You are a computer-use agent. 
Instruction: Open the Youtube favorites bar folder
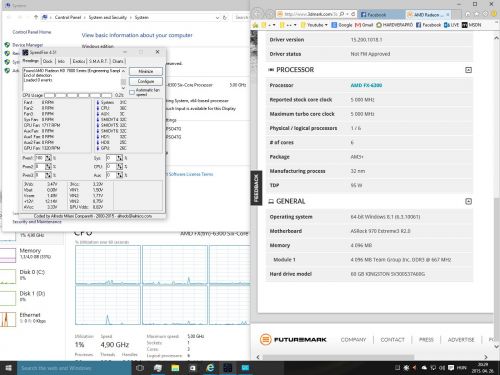[x=314, y=25]
